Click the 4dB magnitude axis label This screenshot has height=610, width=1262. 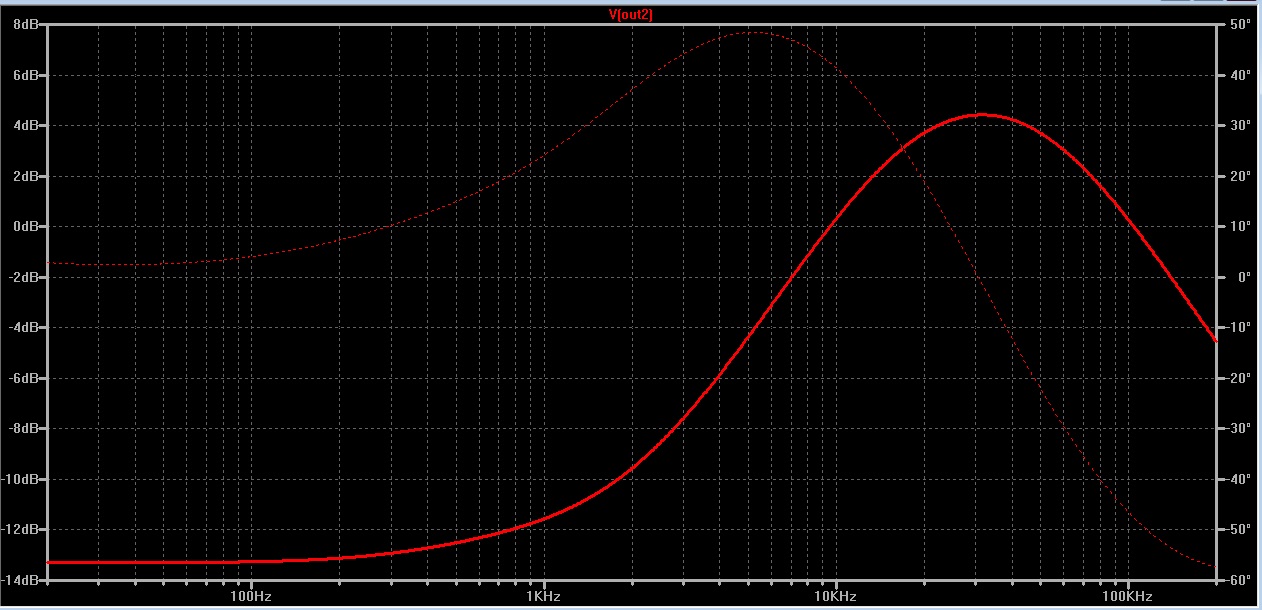pyautogui.click(x=25, y=126)
